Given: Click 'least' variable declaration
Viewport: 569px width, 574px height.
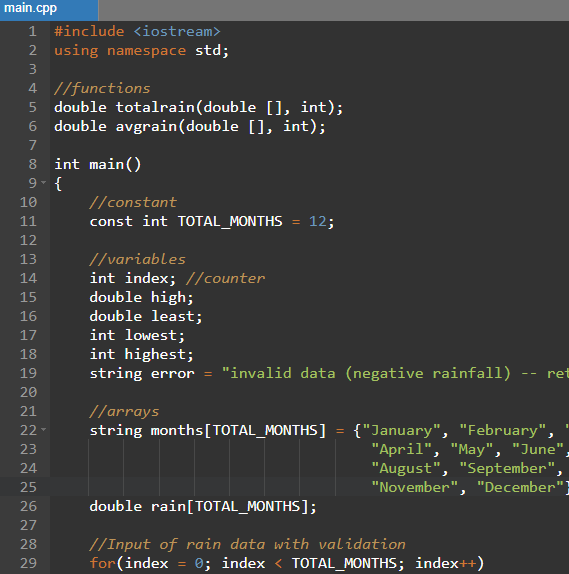Looking at the screenshot, I should (x=173, y=316).
